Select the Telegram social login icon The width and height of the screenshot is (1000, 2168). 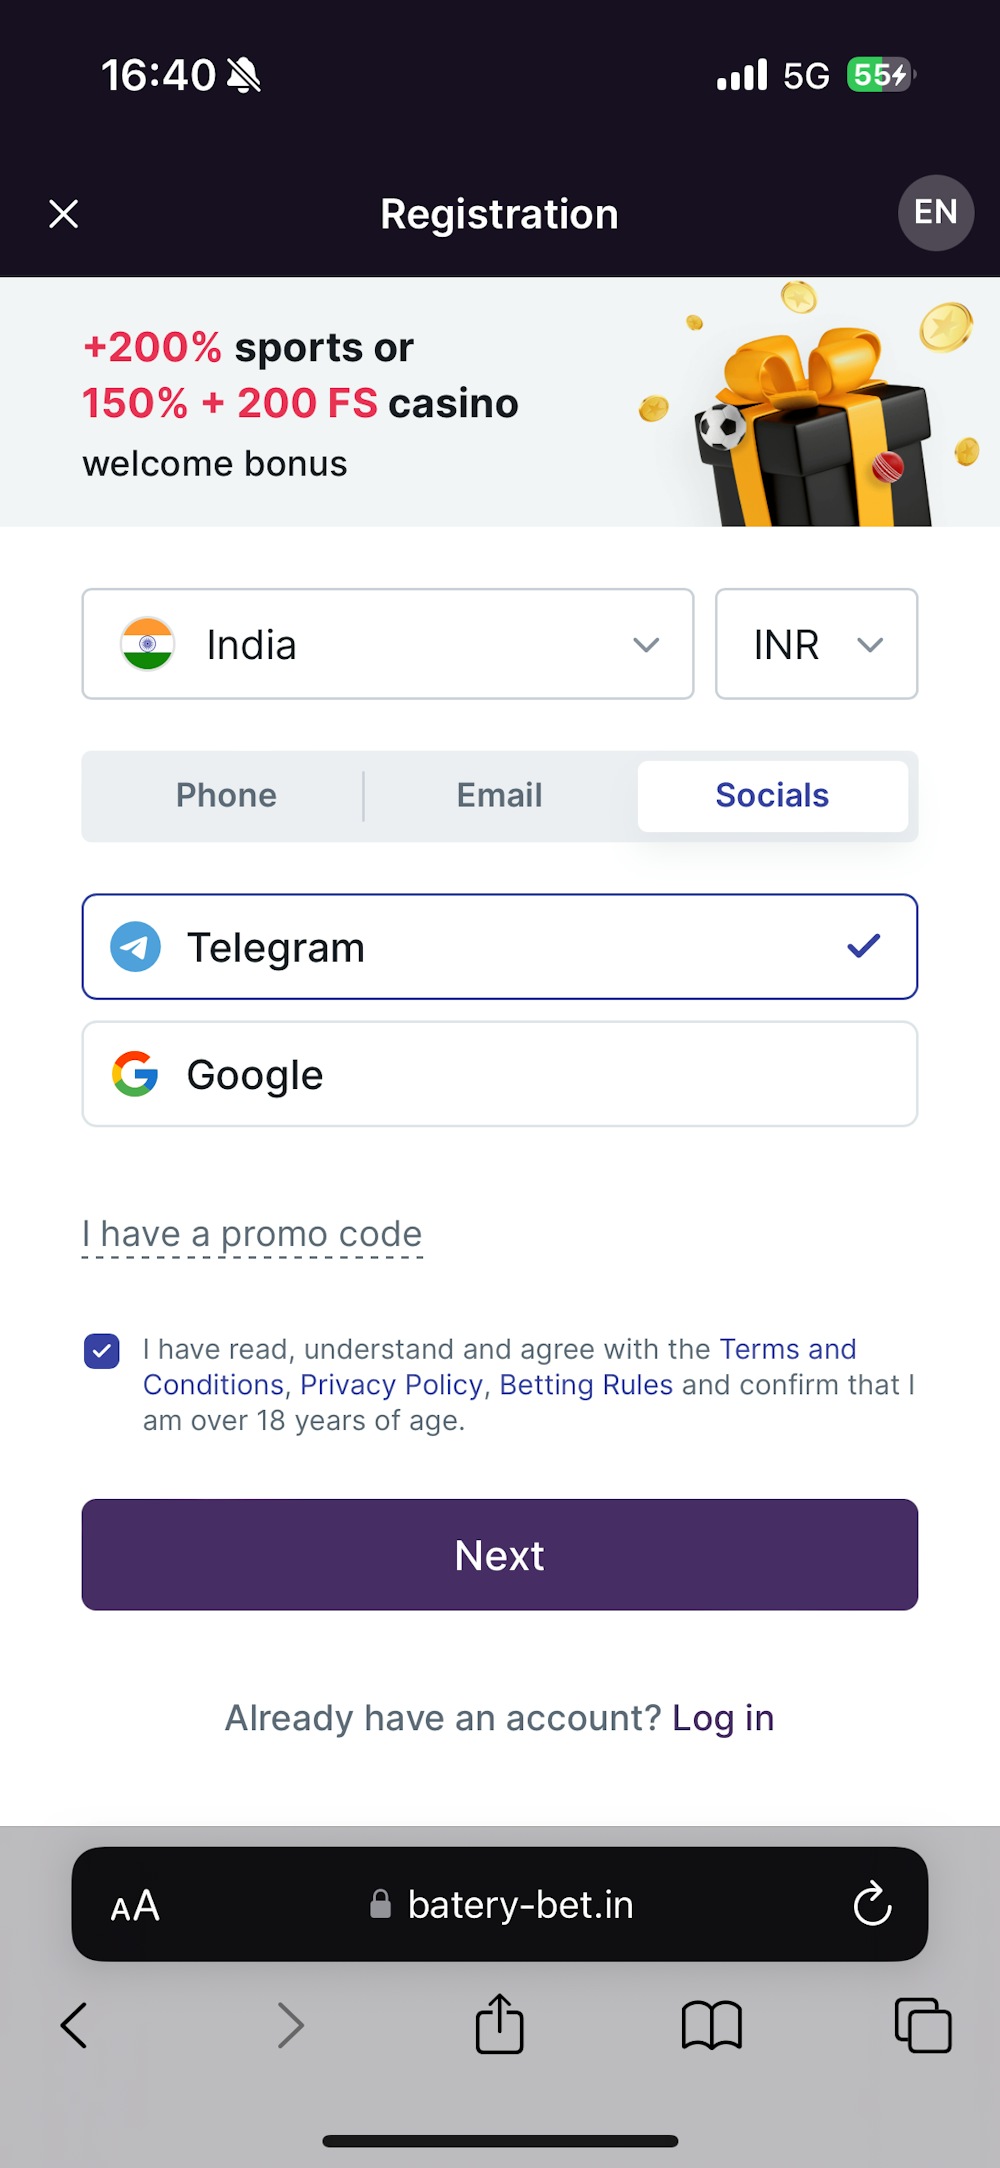pos(137,946)
